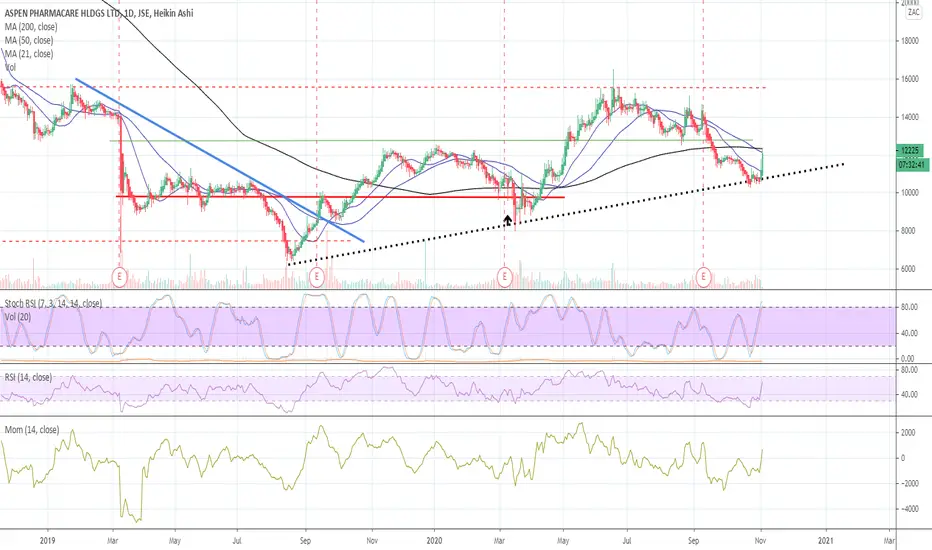Click the earnings E marker near September 2019

[x=317, y=276]
